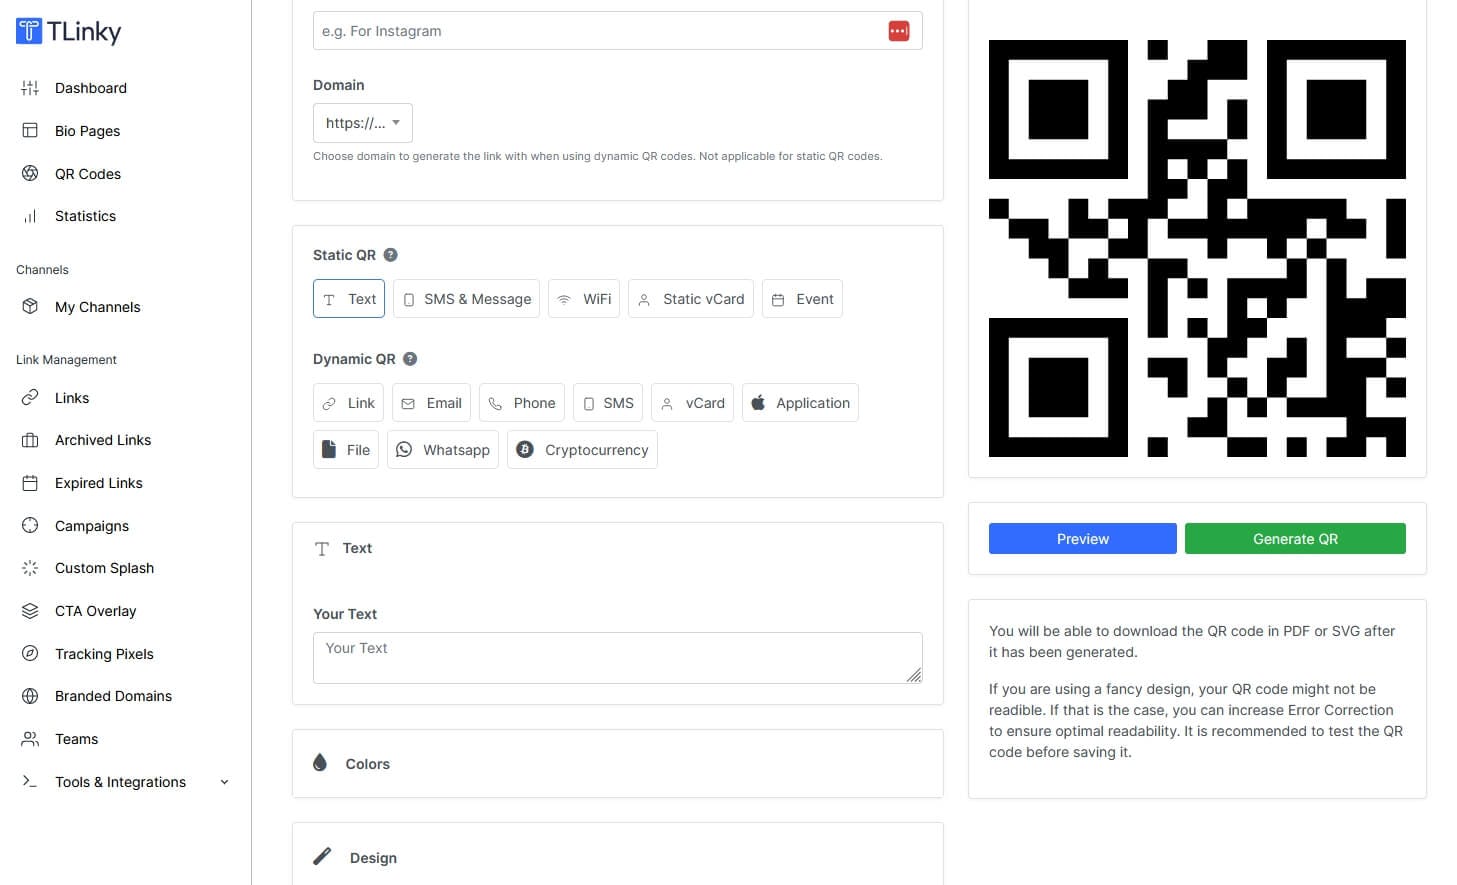1457x885 pixels.
Task: Click the Design pencil icon
Action: tap(322, 856)
